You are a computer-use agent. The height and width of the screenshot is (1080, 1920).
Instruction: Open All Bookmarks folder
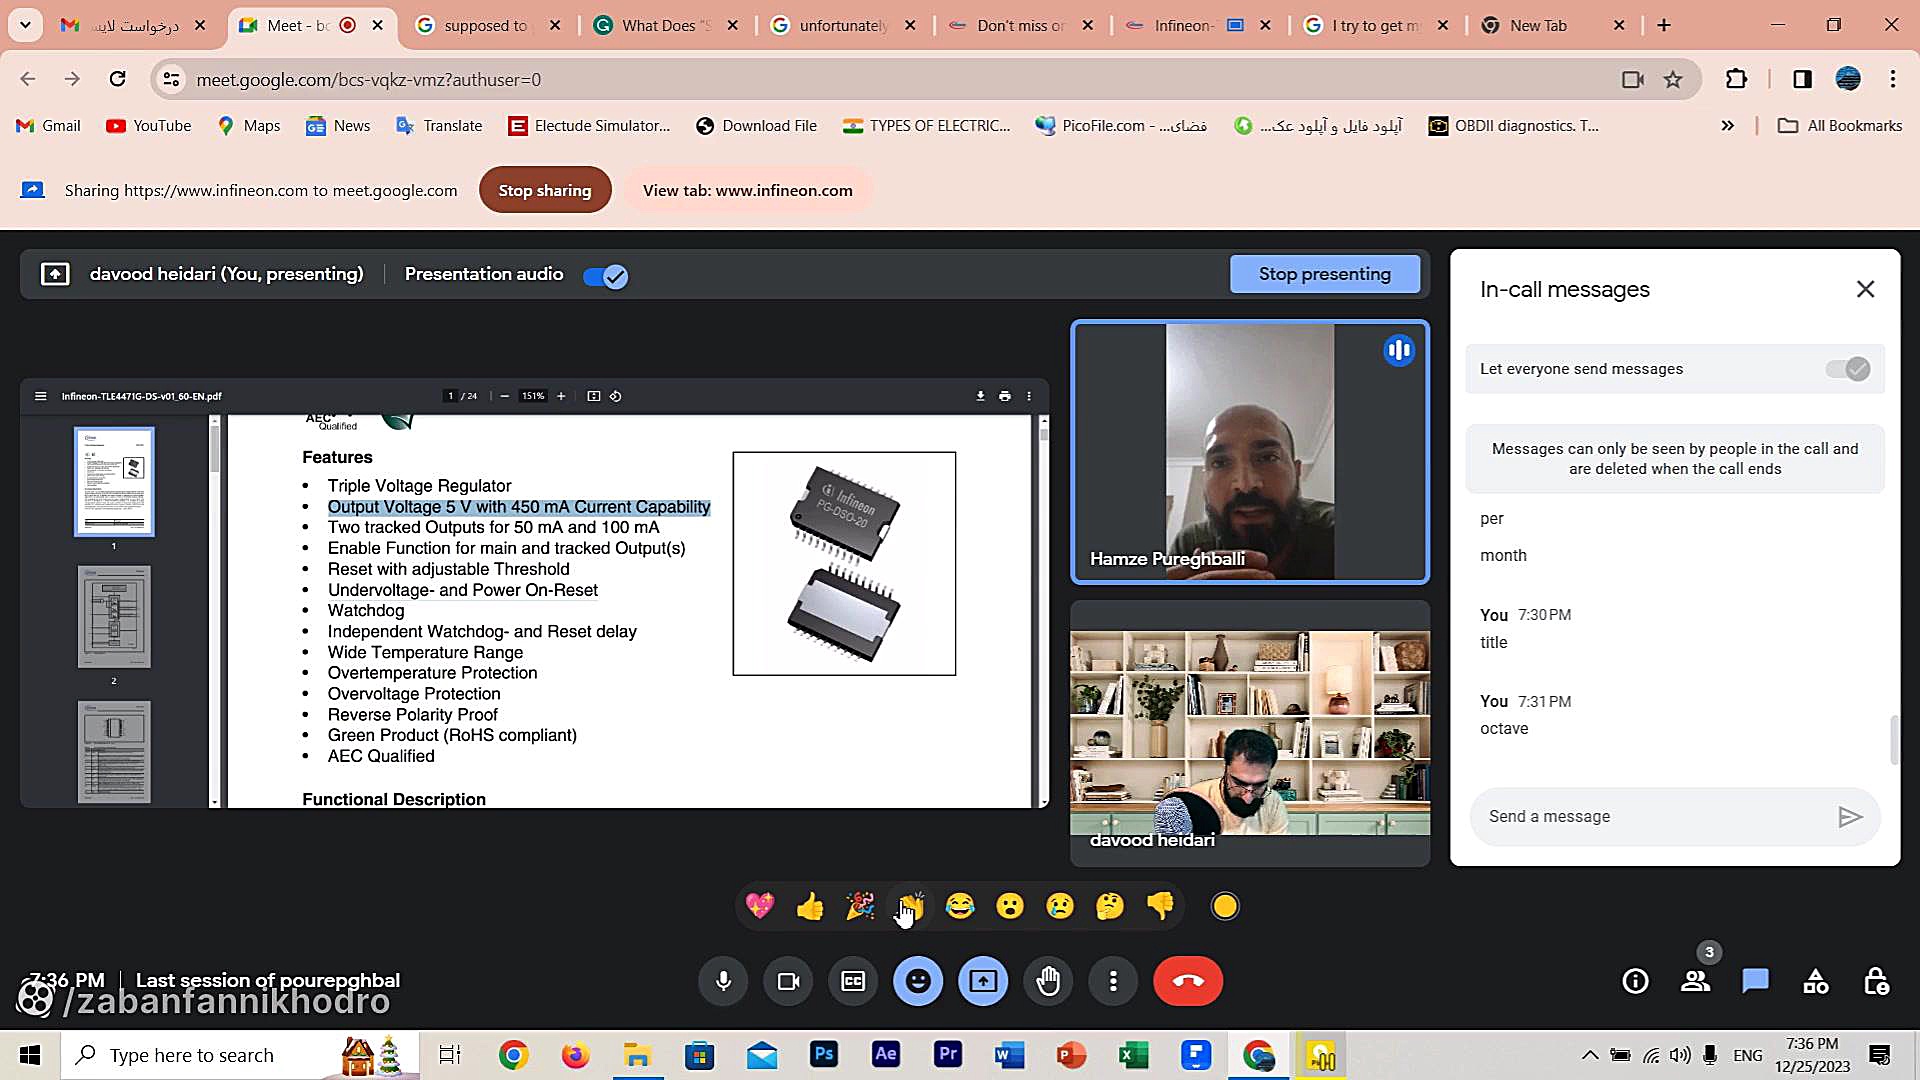[1840, 125]
